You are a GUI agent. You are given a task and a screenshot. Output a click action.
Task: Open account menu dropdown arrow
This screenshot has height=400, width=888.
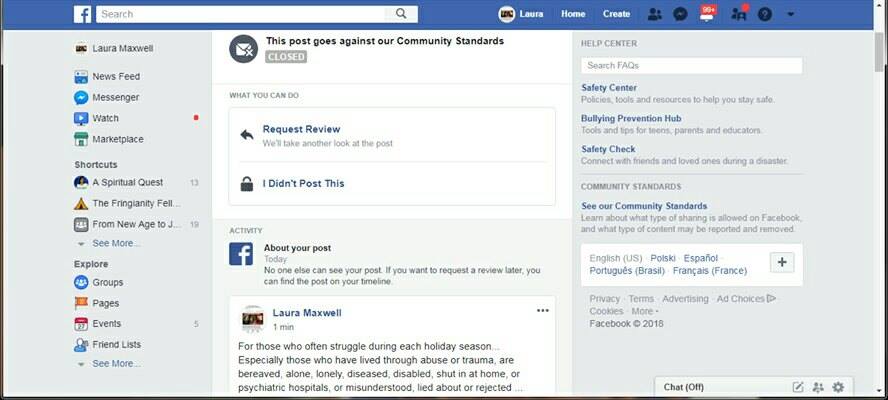pos(791,14)
